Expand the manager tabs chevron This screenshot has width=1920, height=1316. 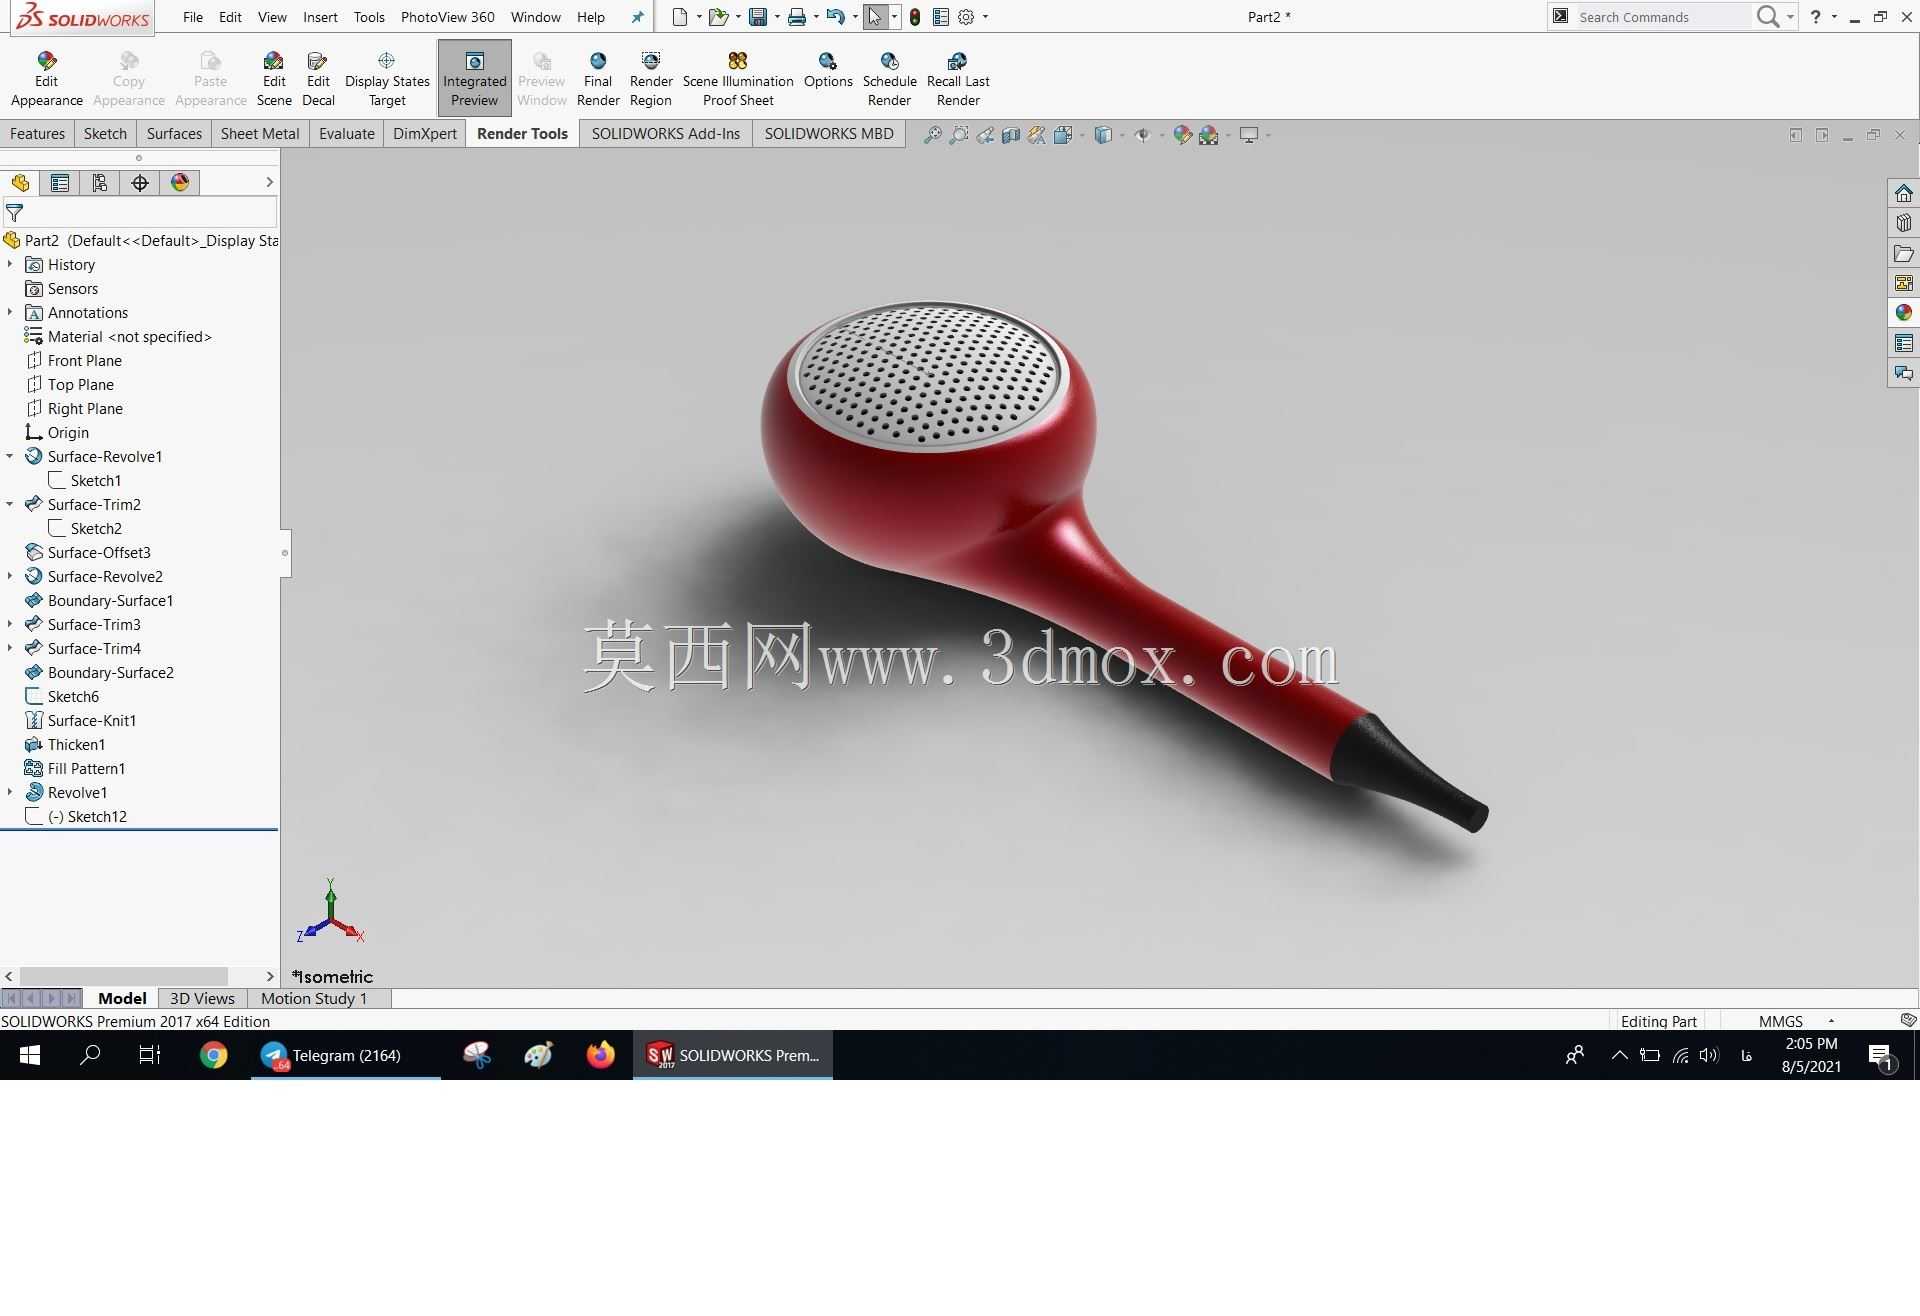click(x=268, y=182)
